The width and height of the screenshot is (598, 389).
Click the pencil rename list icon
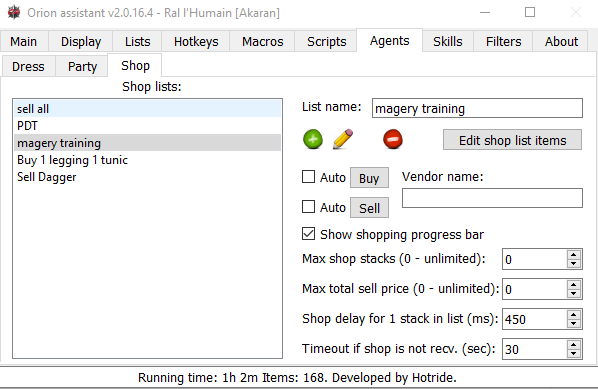[x=342, y=139]
